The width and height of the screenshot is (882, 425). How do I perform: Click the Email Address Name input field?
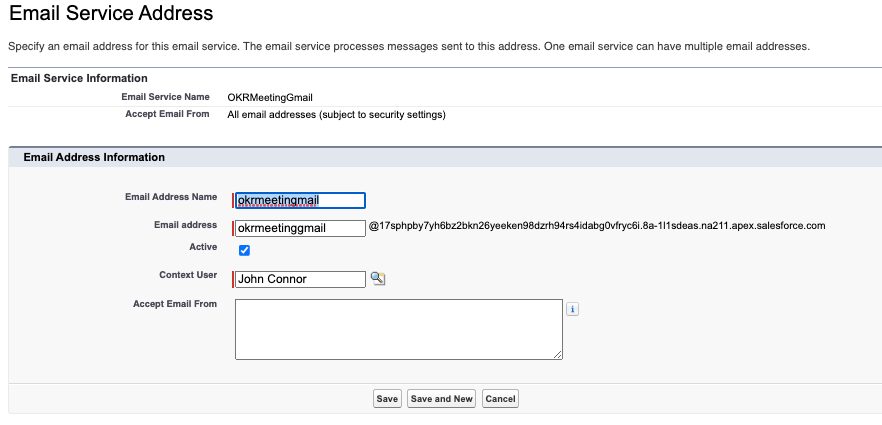(300, 200)
